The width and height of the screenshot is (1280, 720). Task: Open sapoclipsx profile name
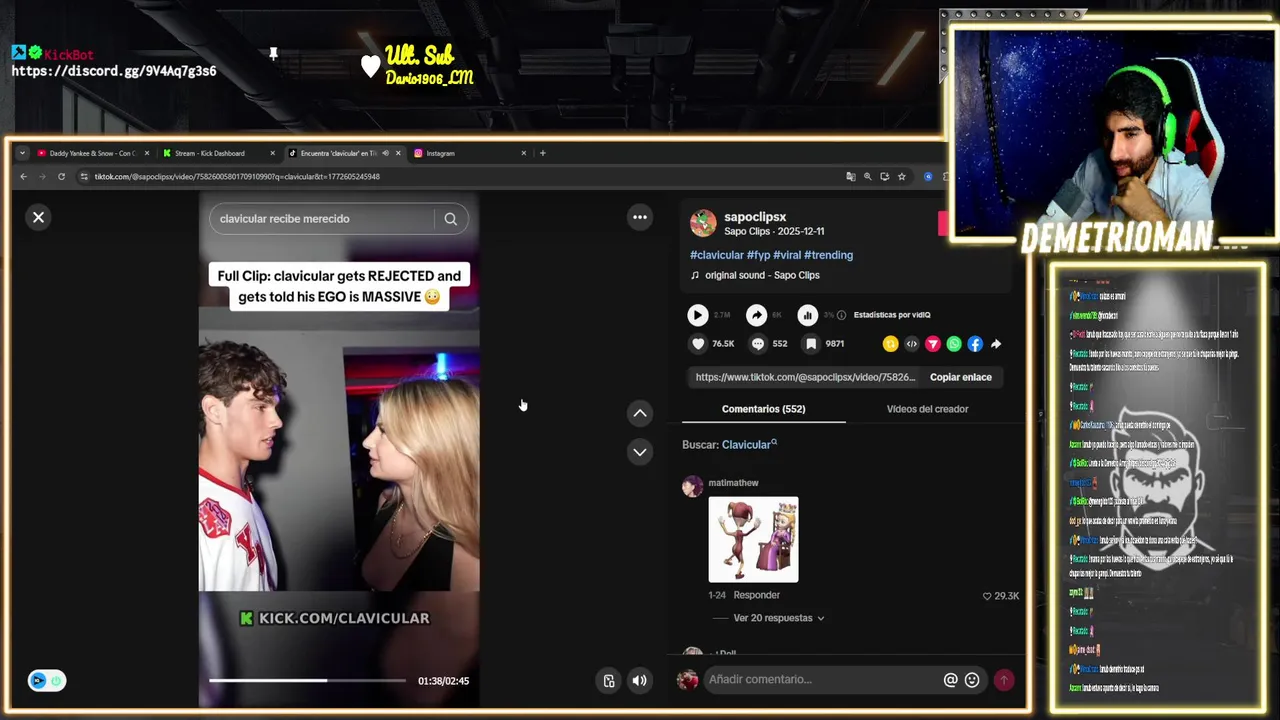755,217
